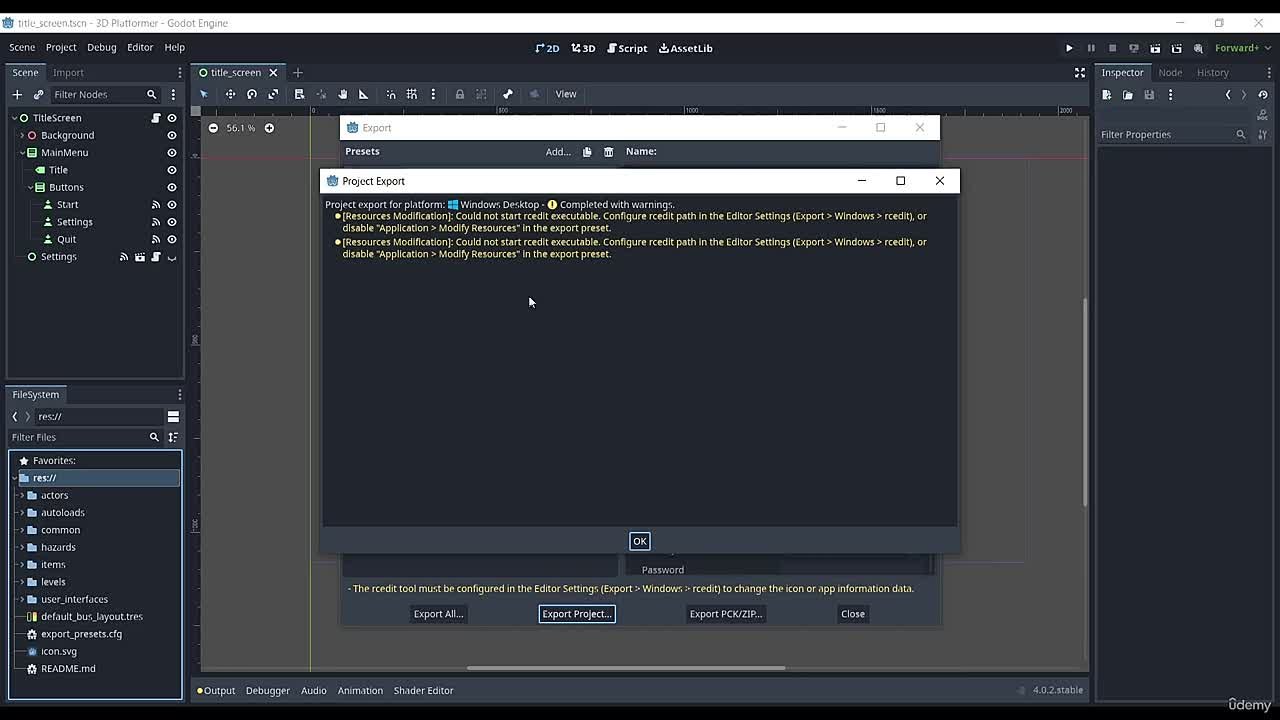Select the Select Mode arrow tool

point(204,94)
